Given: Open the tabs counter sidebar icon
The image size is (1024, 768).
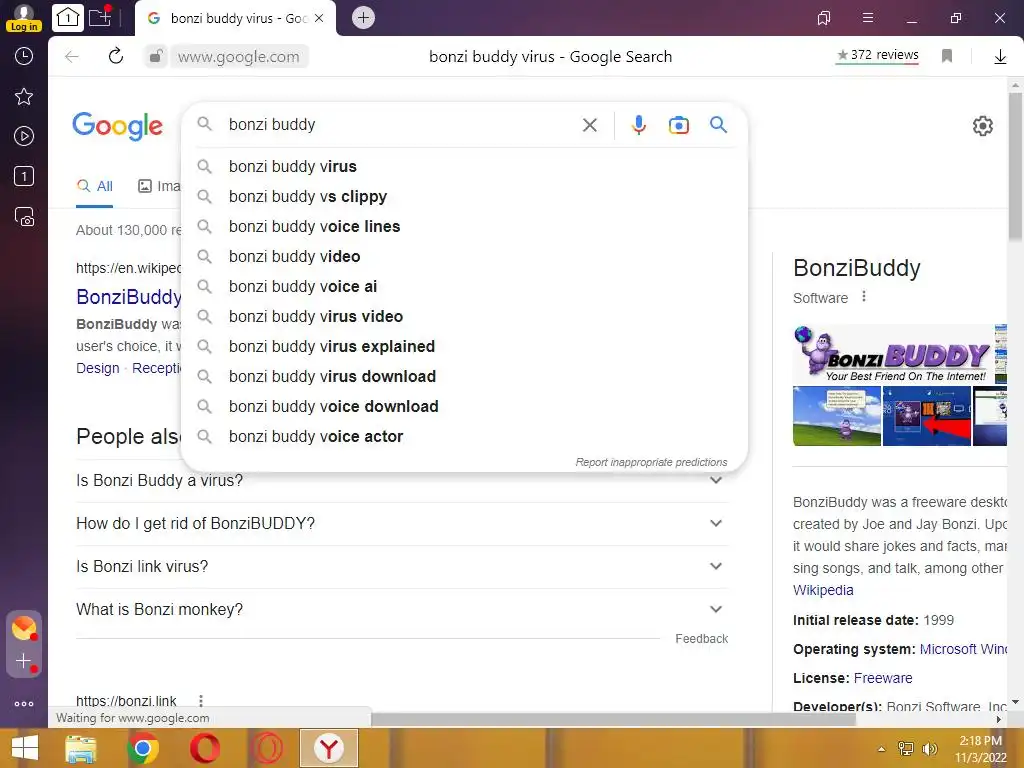Looking at the screenshot, I should click(x=24, y=176).
